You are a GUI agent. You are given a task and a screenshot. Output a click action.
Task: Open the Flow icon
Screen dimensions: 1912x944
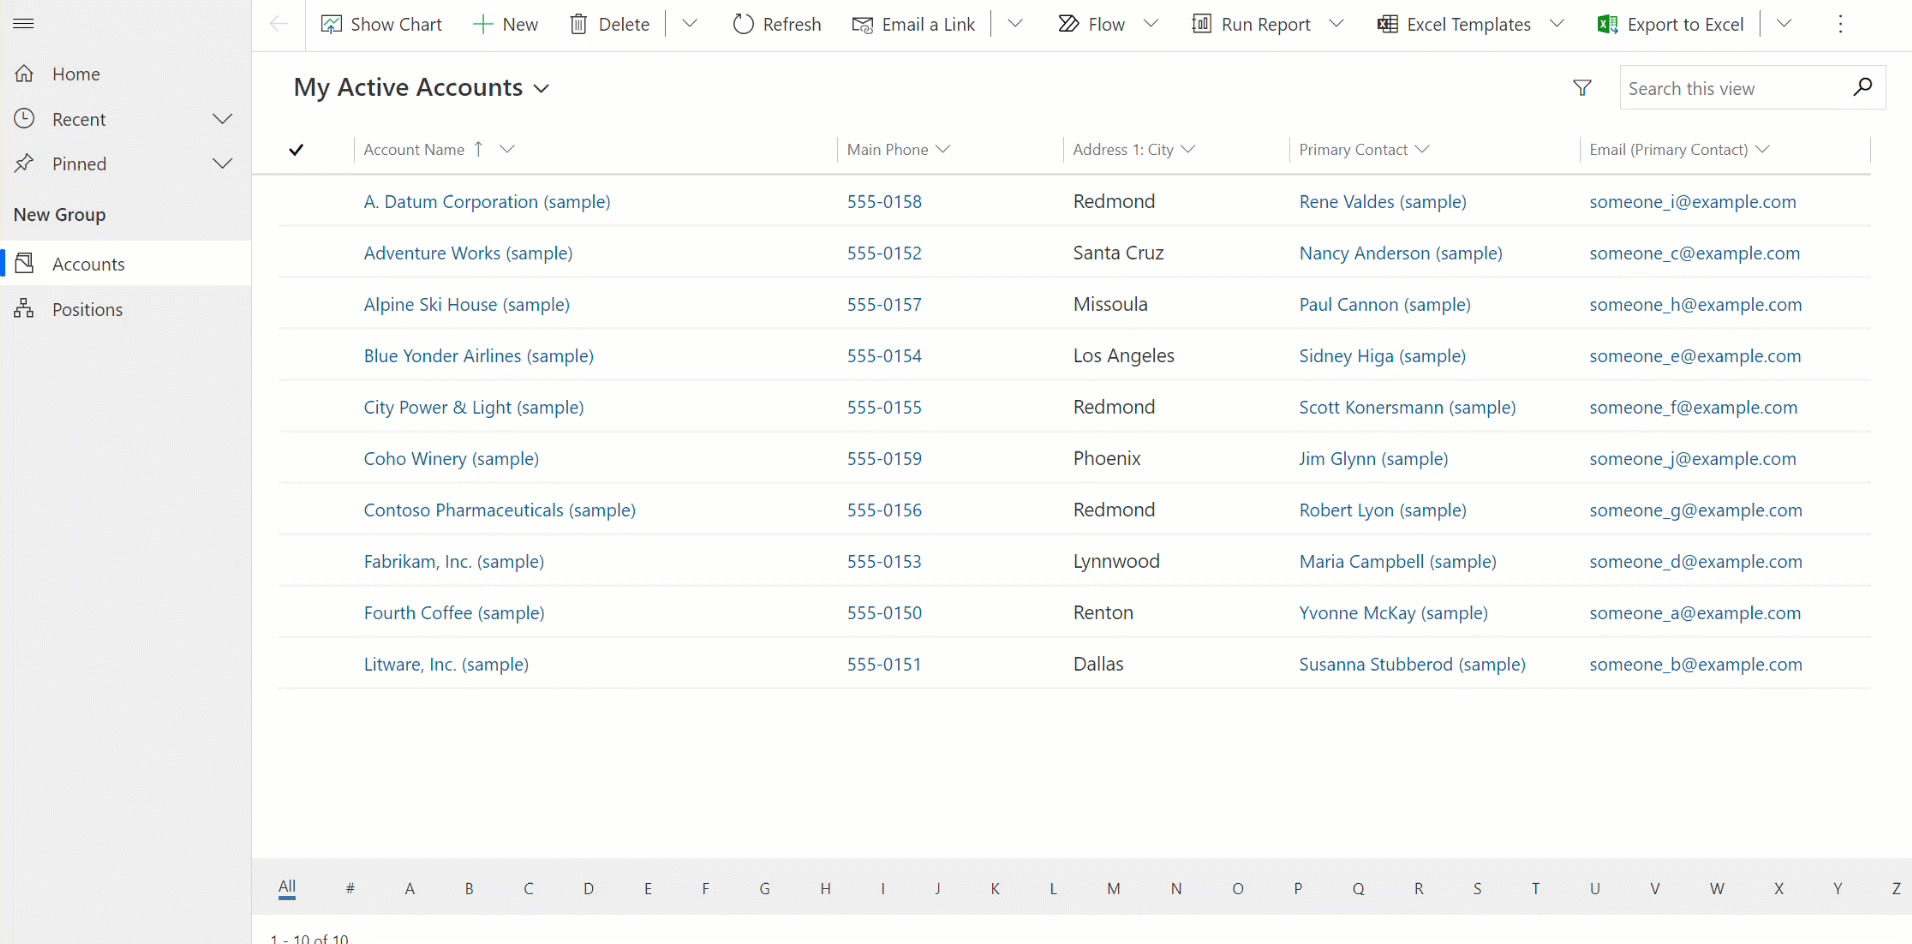(1068, 23)
